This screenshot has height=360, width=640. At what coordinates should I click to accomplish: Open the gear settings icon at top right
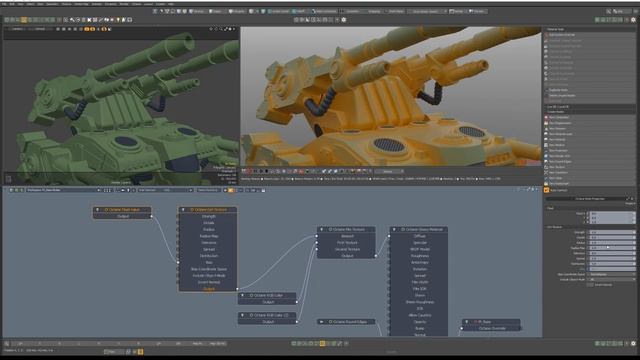633,20
